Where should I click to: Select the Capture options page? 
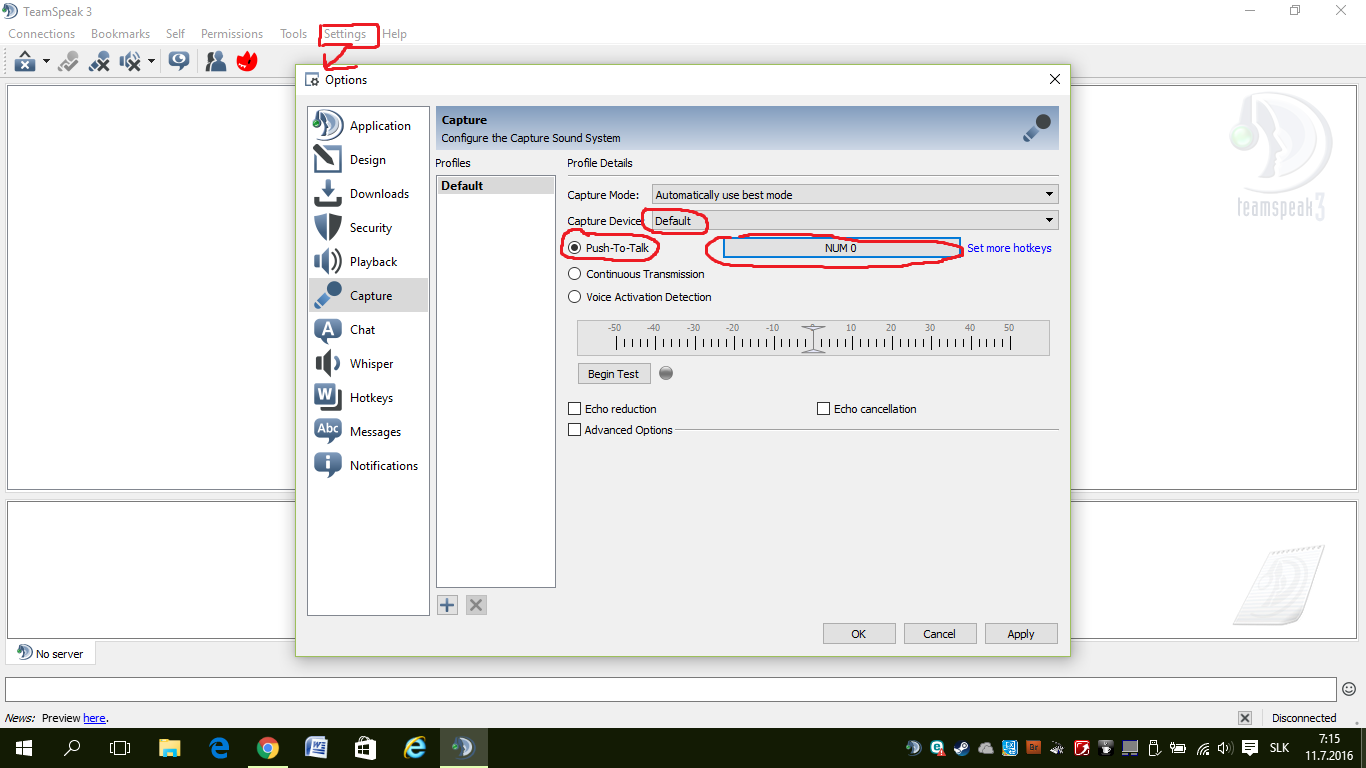[368, 296]
